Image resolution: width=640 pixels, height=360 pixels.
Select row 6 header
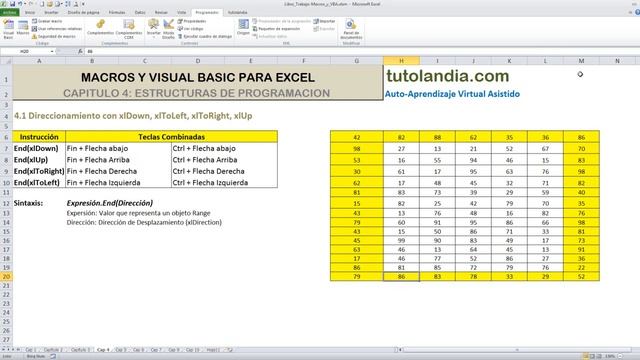[6, 137]
